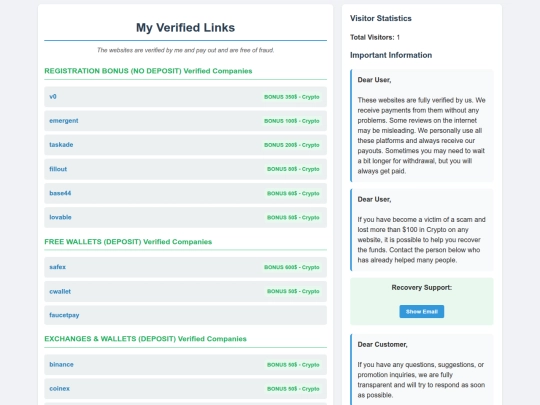Select the Free Wallets section heading
Image resolution: width=540 pixels, height=405 pixels.
pos(128,242)
